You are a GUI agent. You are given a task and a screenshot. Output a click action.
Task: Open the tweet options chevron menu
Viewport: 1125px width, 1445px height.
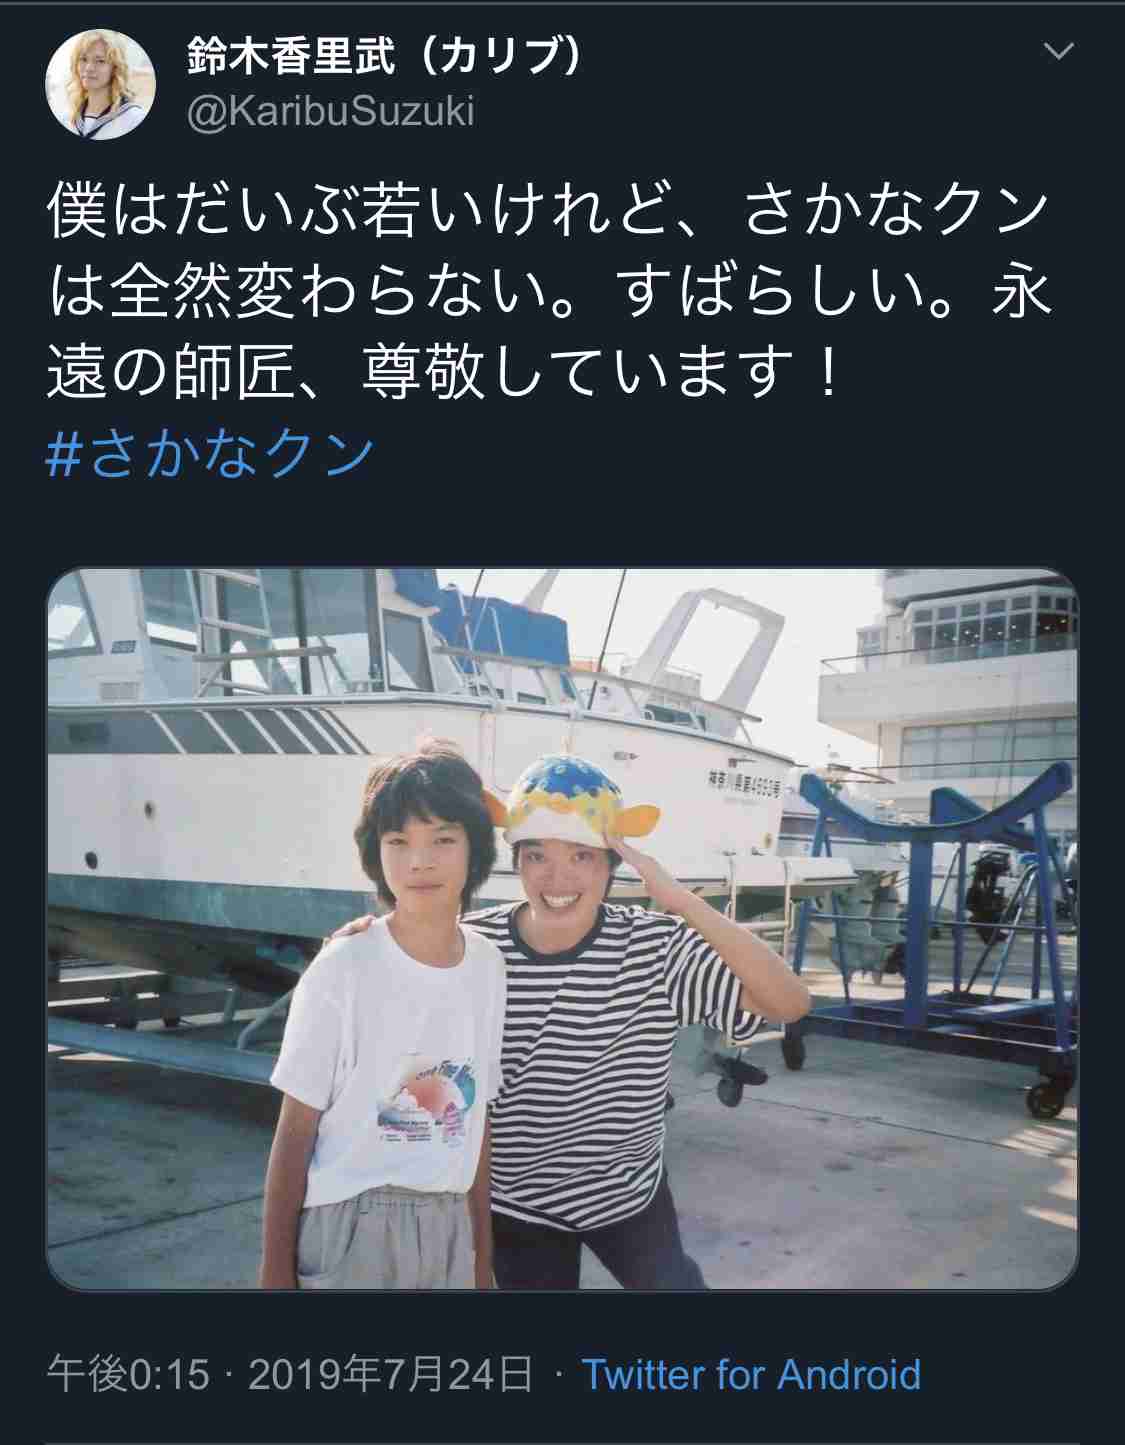point(1058,51)
